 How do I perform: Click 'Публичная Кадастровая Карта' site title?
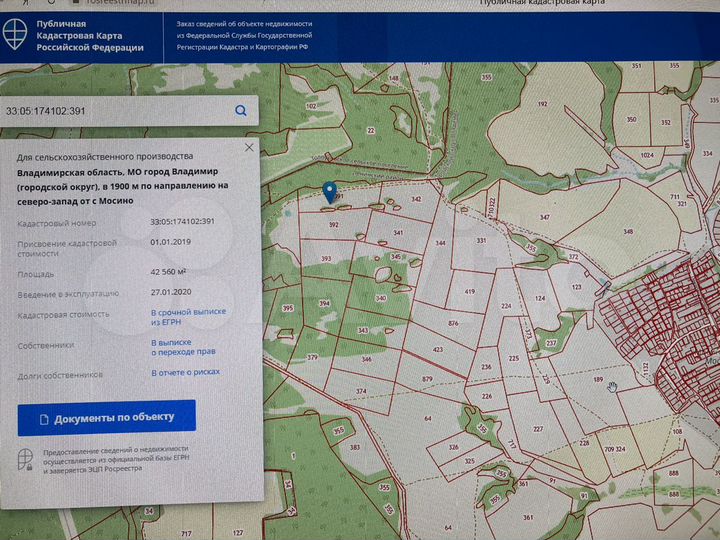click(90, 35)
